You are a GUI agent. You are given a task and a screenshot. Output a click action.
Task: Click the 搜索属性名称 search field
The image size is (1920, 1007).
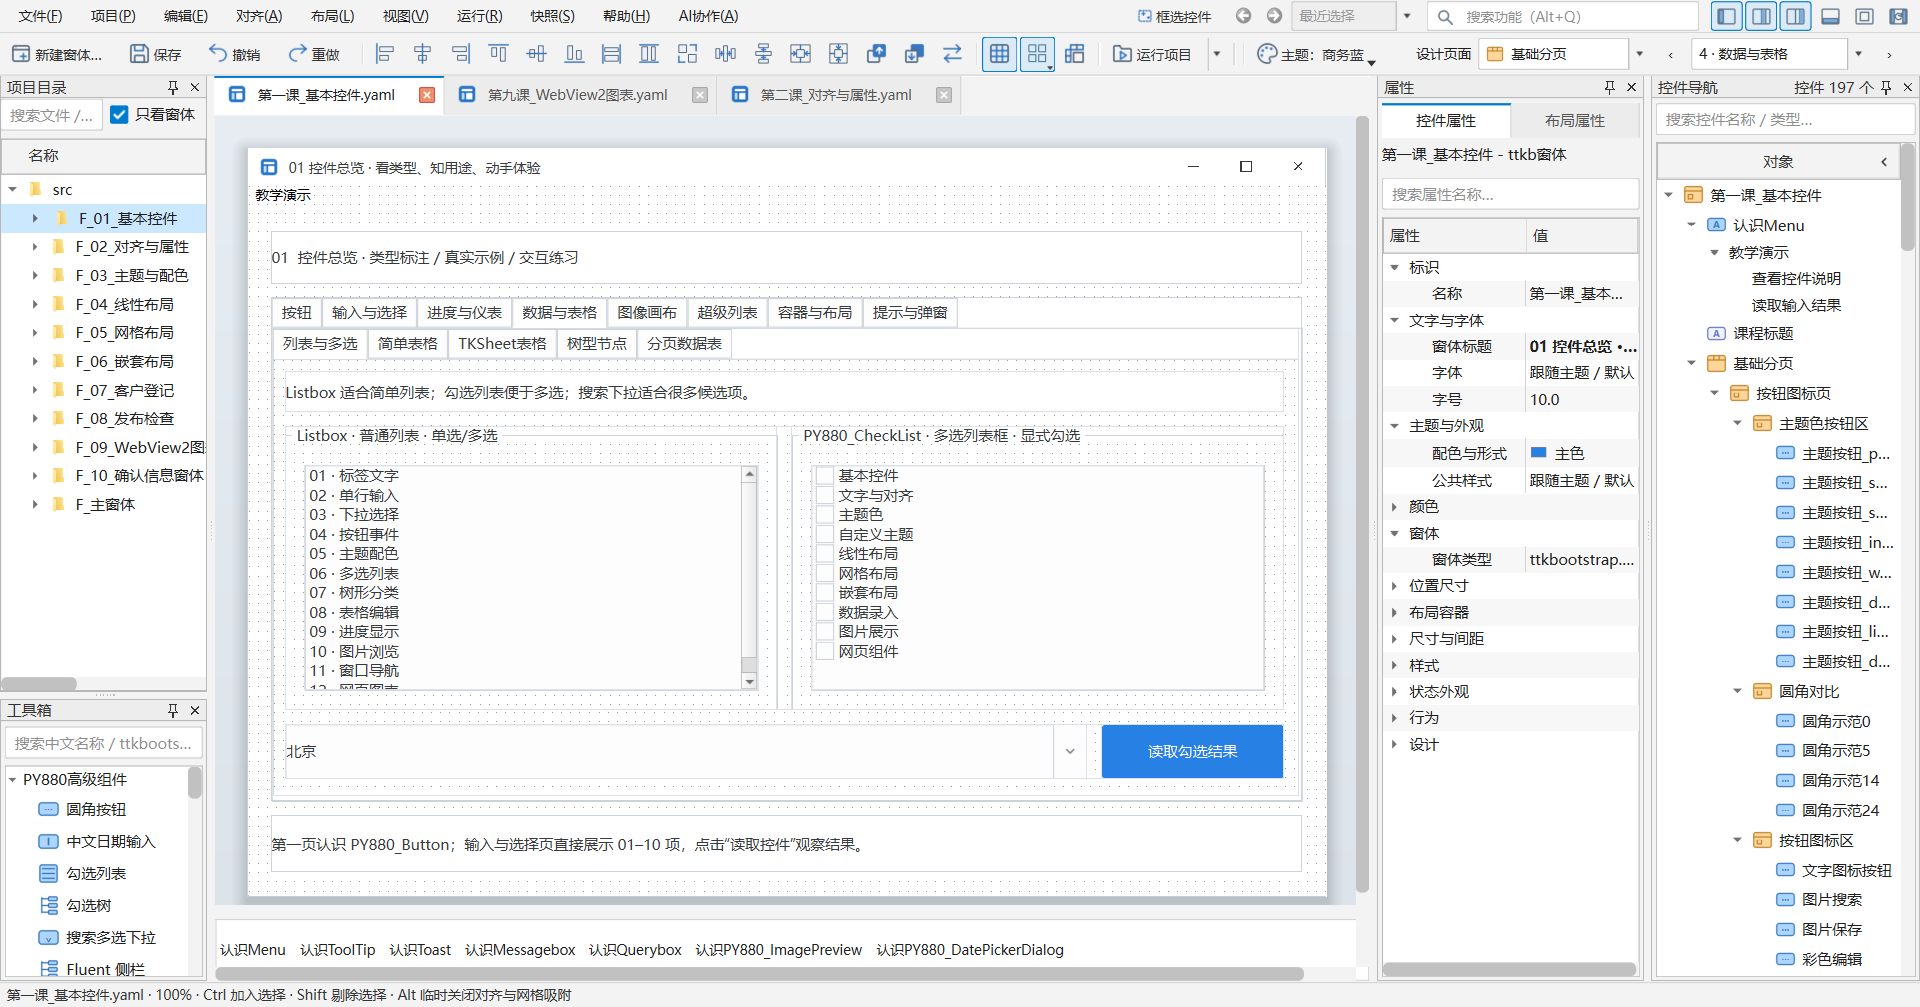click(x=1510, y=195)
